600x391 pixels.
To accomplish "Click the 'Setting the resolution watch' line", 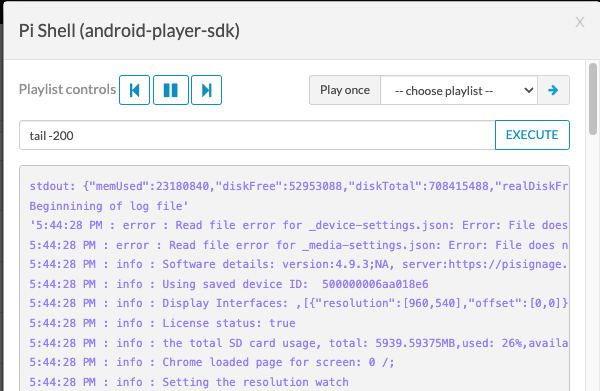I will click(x=189, y=382).
